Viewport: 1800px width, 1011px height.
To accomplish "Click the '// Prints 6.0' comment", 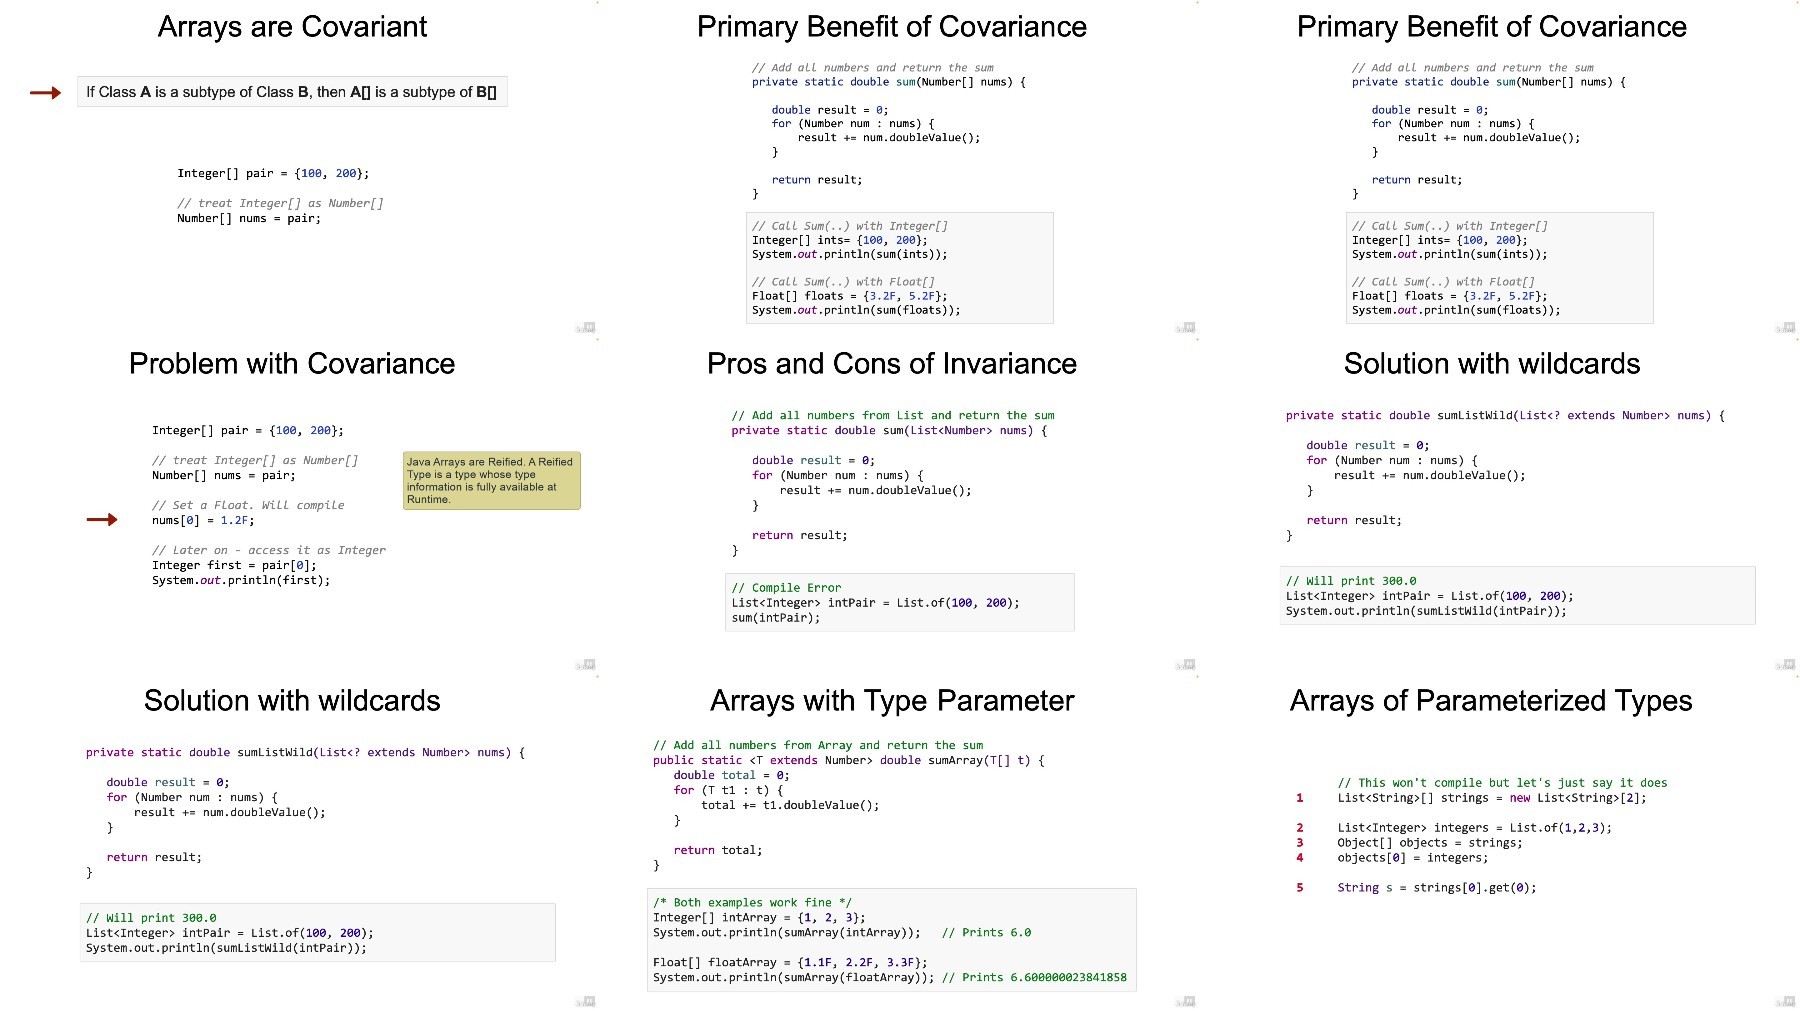I will point(986,932).
